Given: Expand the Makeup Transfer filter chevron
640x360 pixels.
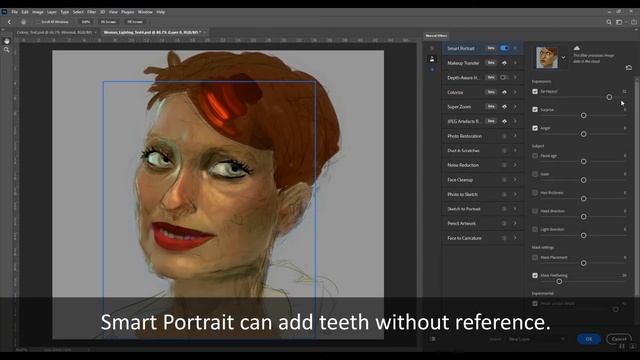Looking at the screenshot, I should click(515, 63).
